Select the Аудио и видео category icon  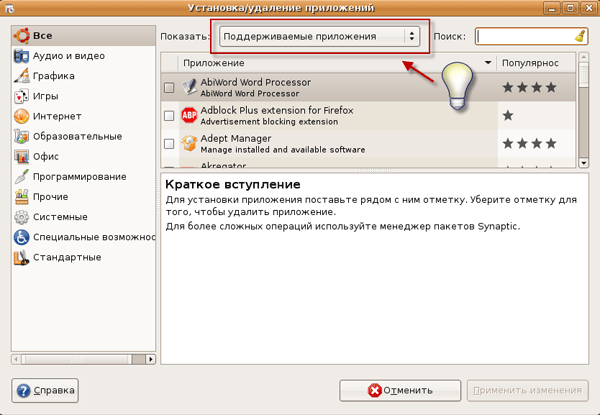click(22, 56)
